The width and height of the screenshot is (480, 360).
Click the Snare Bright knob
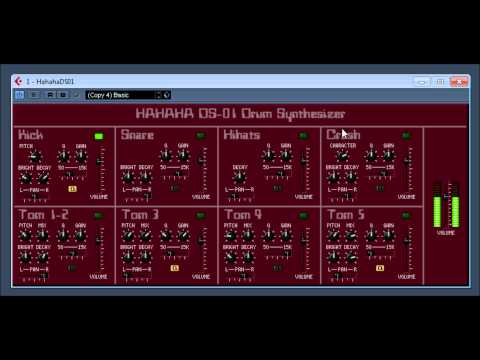coord(128,178)
